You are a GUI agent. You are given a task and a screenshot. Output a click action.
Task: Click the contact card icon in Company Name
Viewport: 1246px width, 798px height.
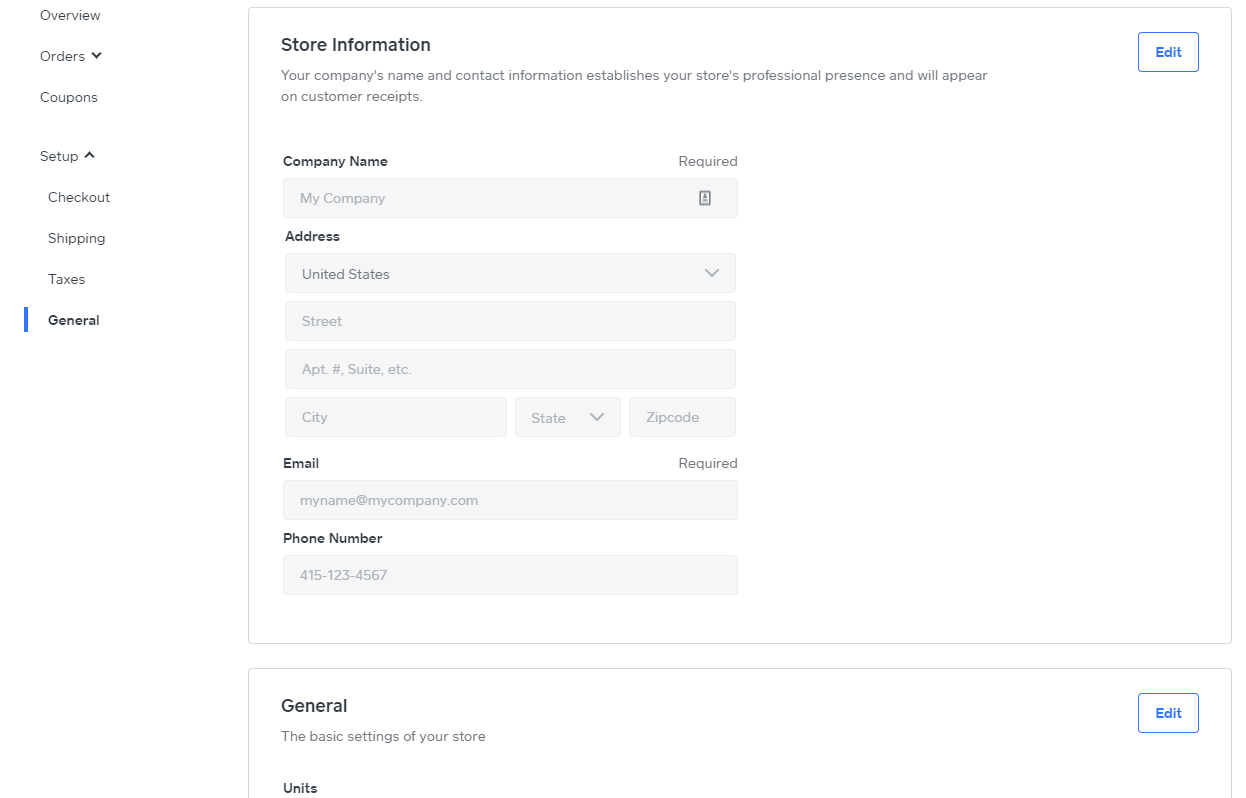pos(704,198)
